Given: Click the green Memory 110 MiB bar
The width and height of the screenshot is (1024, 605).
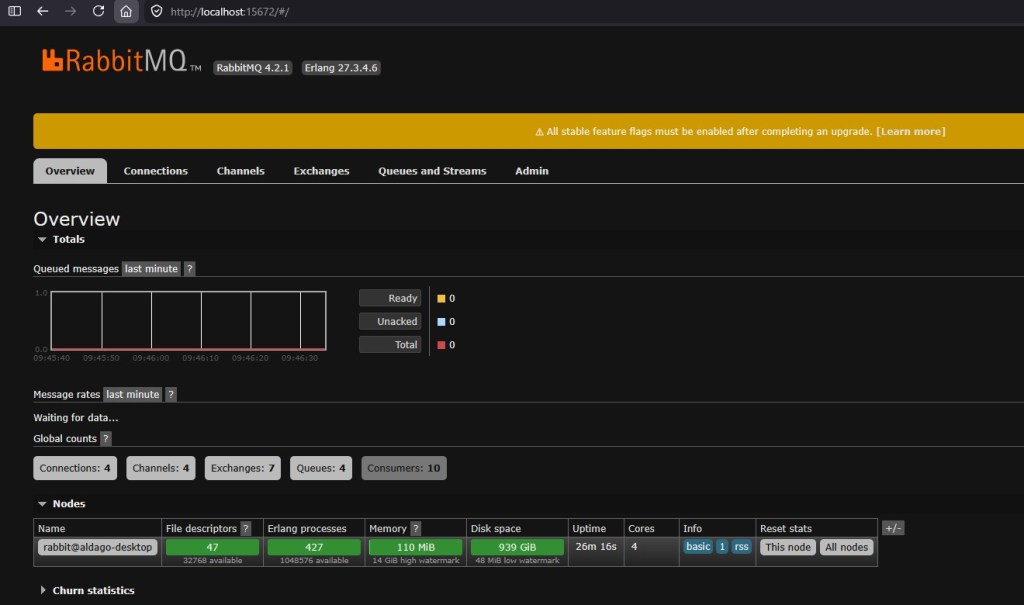Looking at the screenshot, I should coord(415,547).
